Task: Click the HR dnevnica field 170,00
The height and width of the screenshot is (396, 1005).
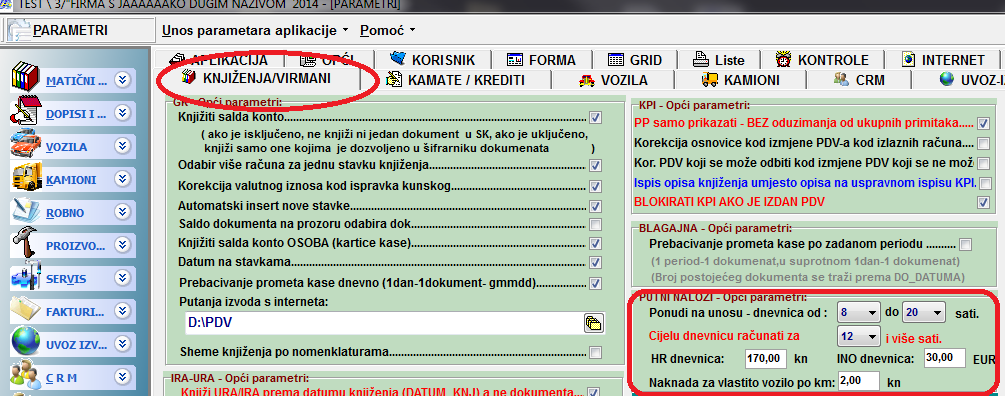Action: 766,358
